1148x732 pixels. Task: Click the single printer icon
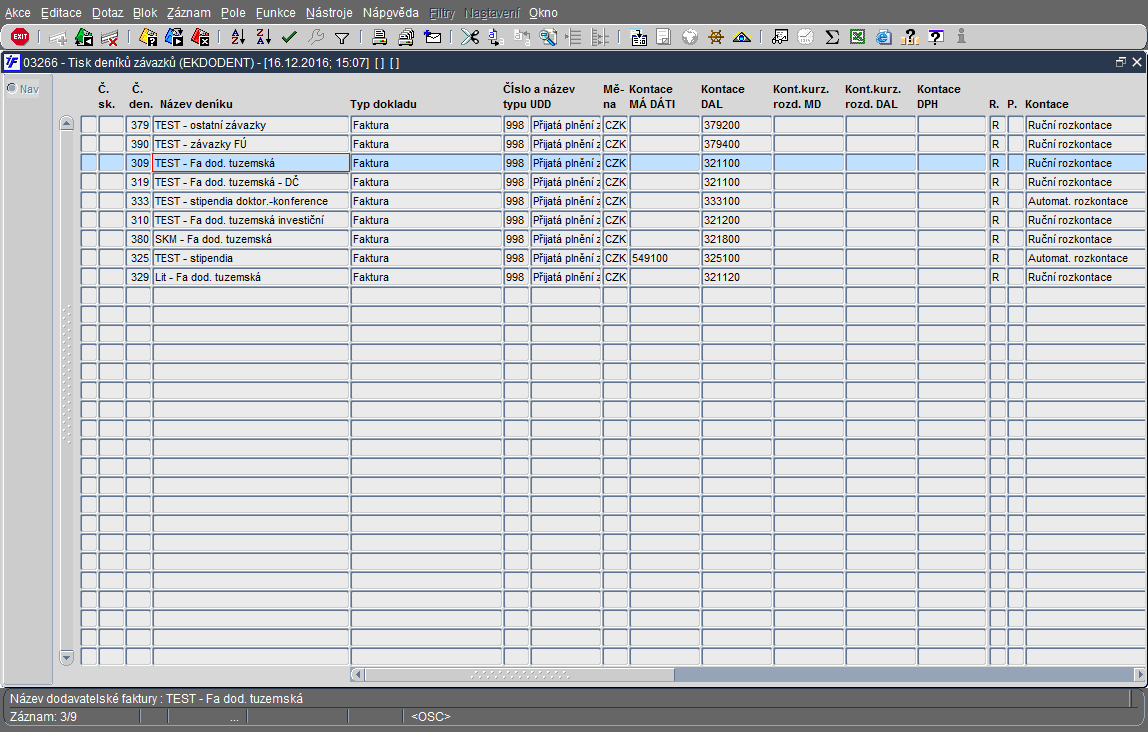[x=379, y=37]
